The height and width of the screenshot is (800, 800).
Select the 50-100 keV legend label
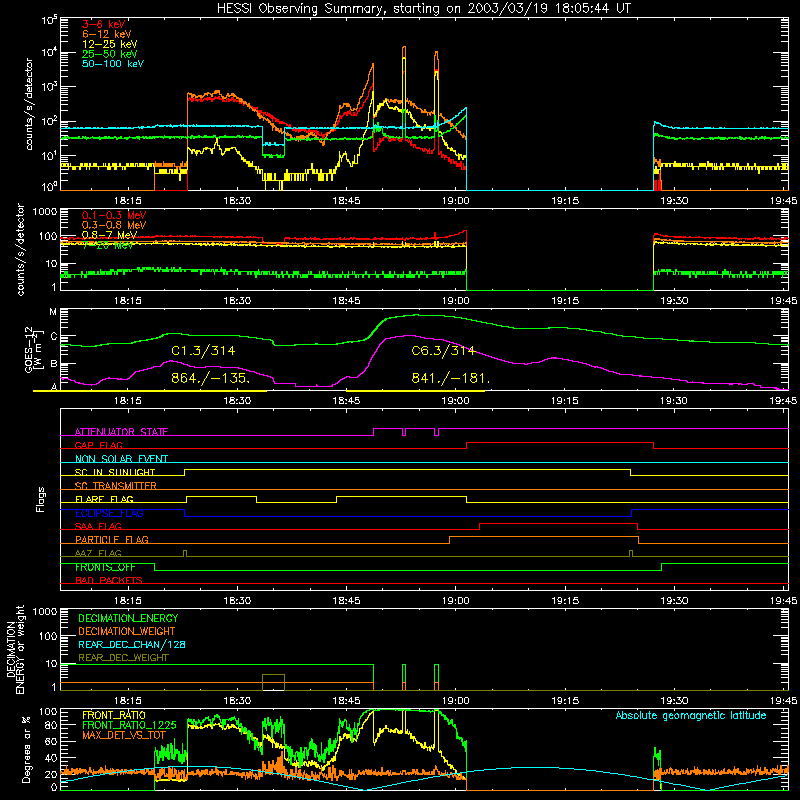[x=113, y=64]
